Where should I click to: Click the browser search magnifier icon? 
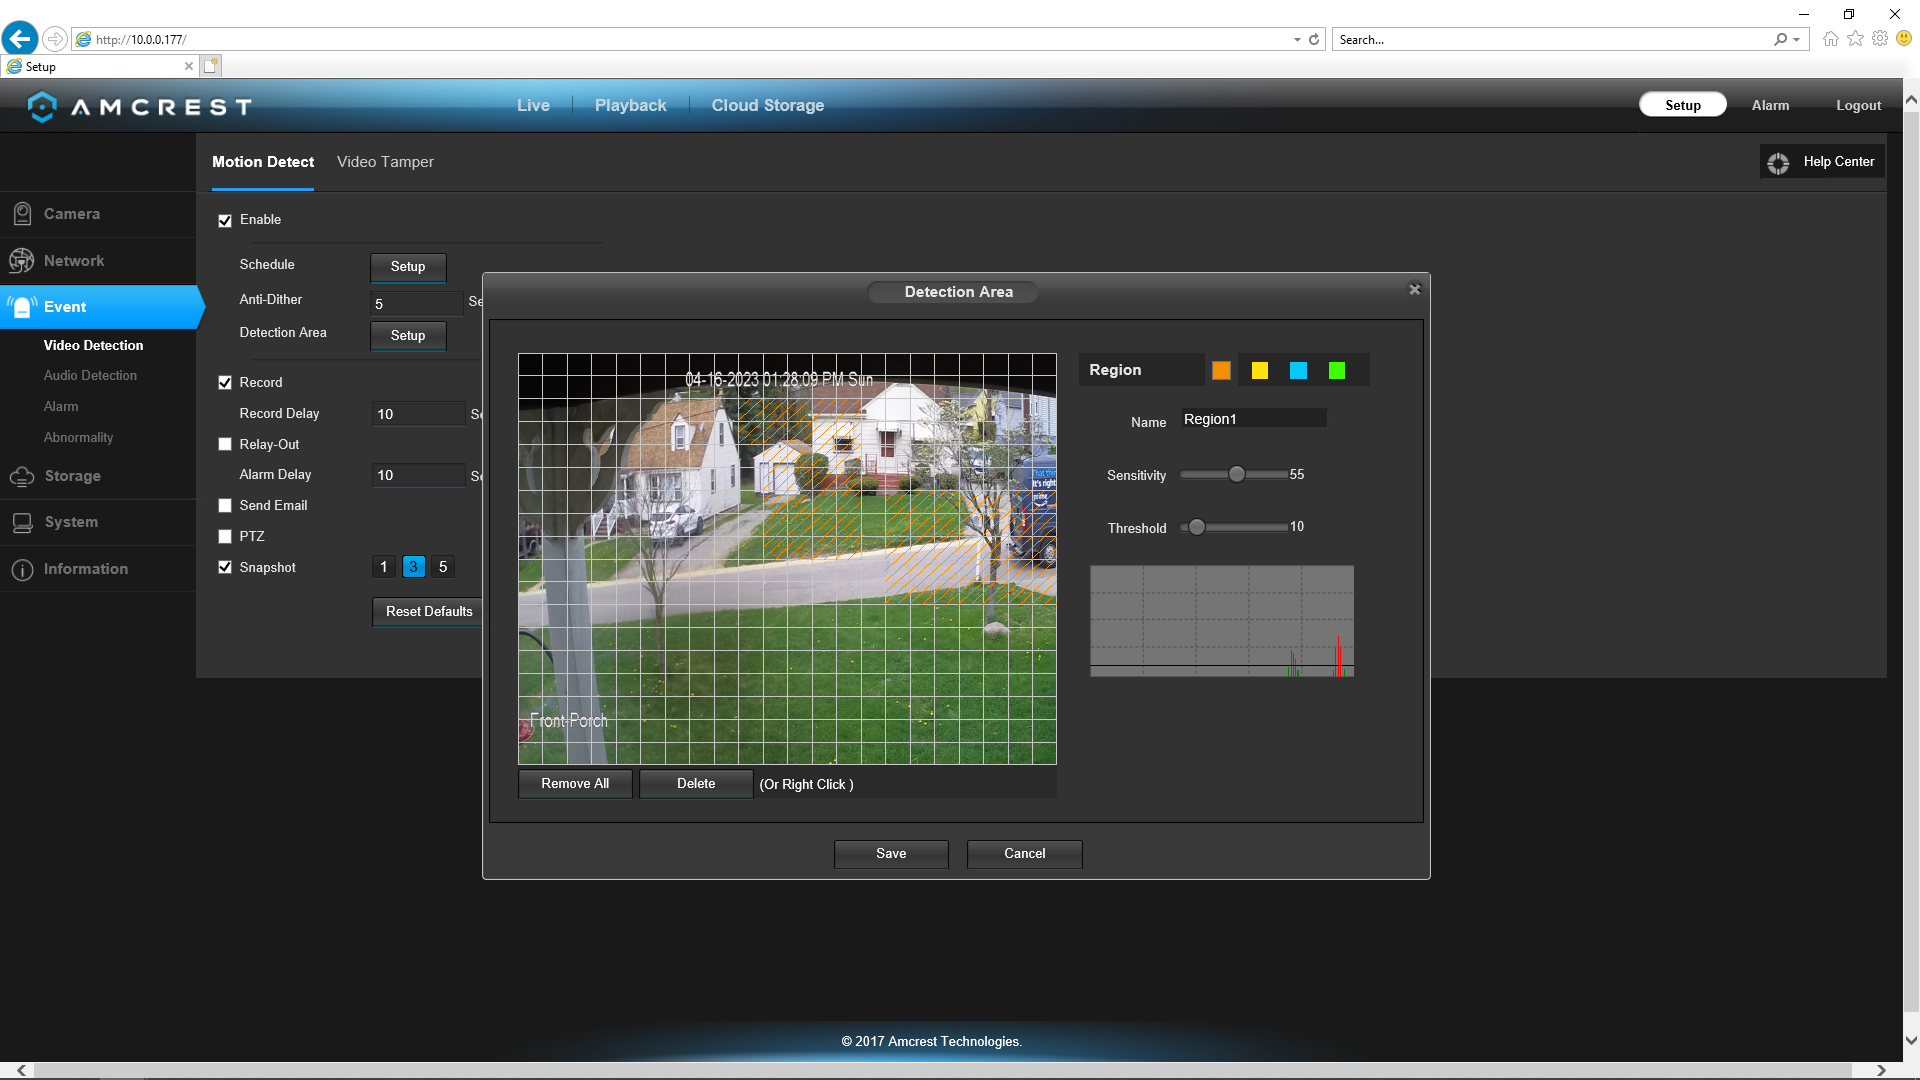pyautogui.click(x=1781, y=40)
